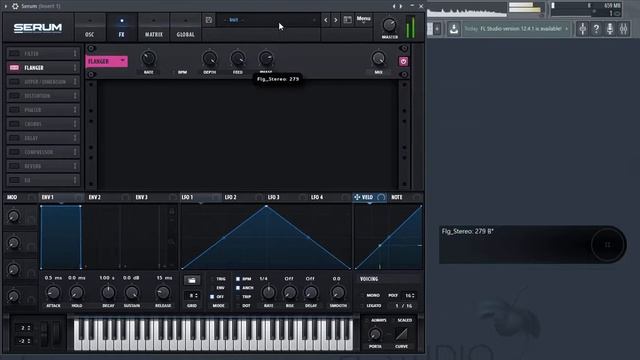Switch to the OSC tab
The height and width of the screenshot is (360, 640).
pyautogui.click(x=90, y=27)
